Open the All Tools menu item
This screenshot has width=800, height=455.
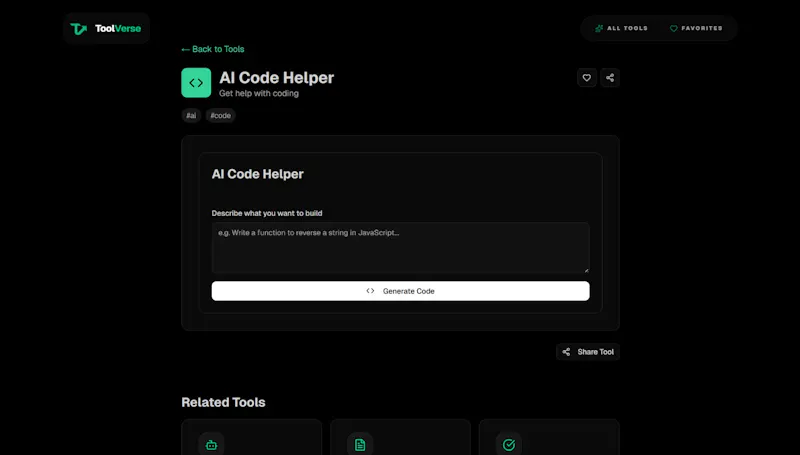tap(621, 28)
